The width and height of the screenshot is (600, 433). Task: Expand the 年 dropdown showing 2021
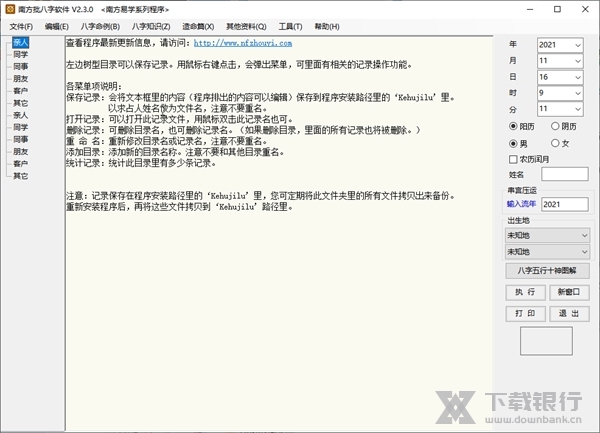[577, 45]
